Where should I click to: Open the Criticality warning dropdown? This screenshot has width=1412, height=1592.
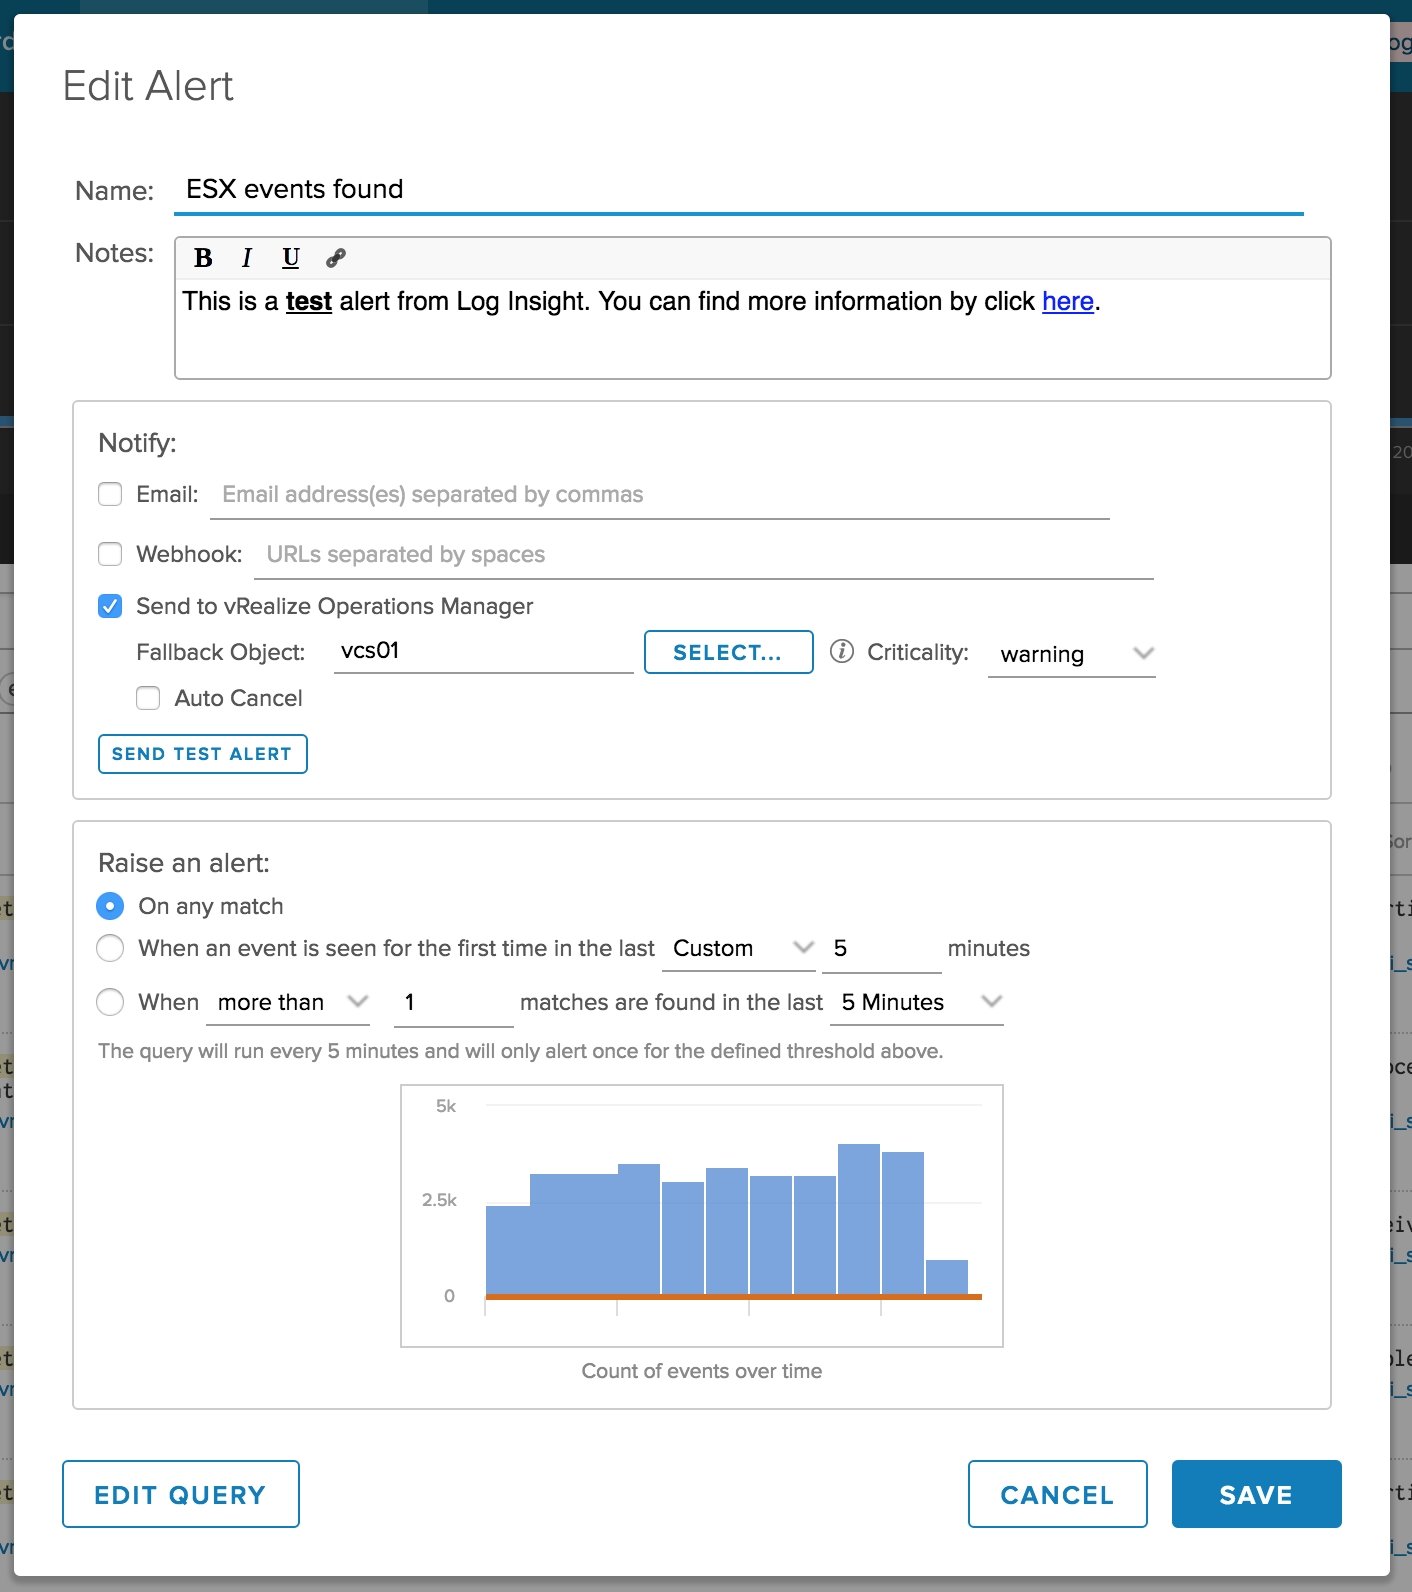click(1071, 654)
